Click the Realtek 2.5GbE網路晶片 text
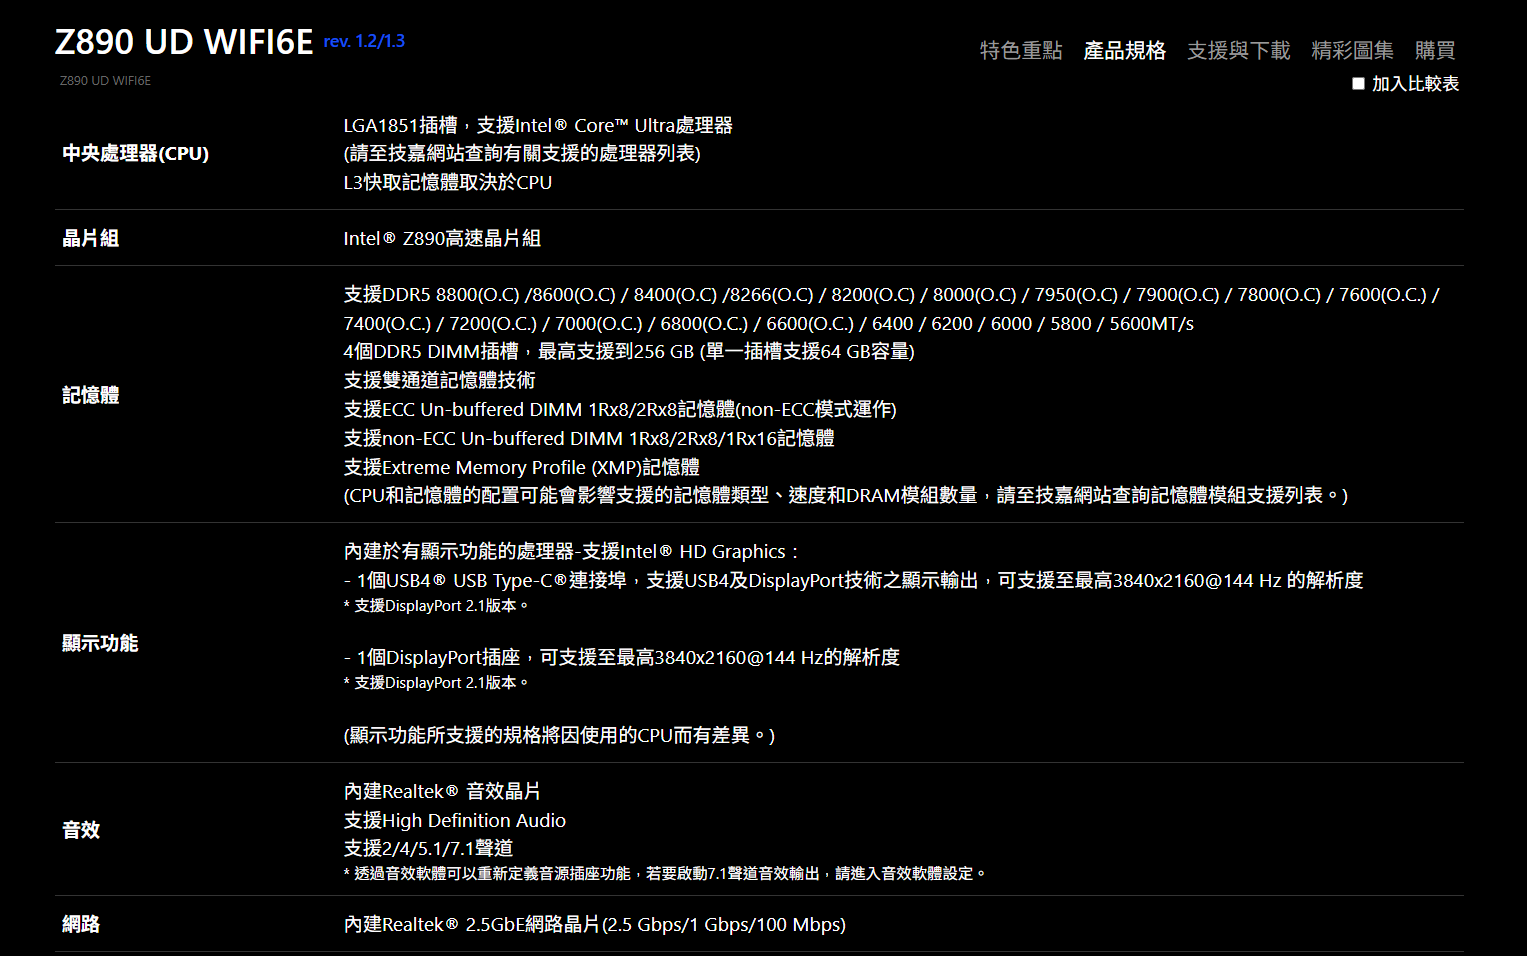1527x956 pixels. point(594,924)
